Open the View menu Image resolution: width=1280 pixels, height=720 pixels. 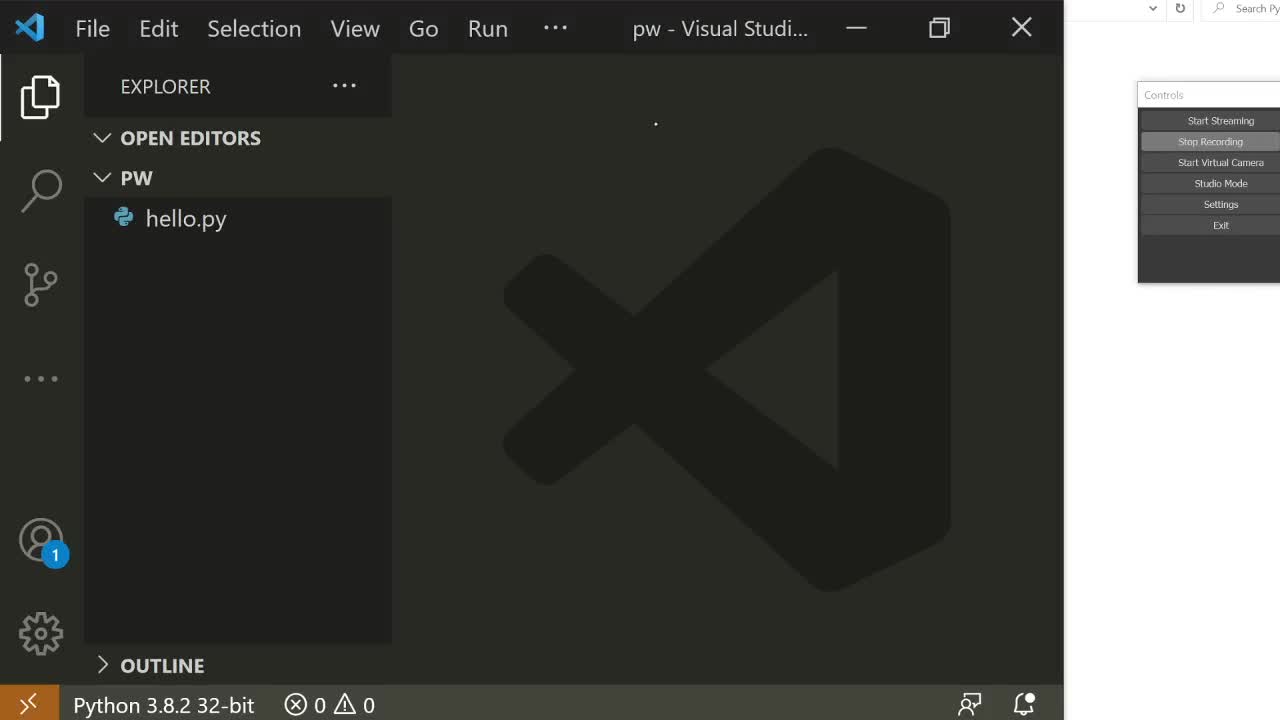(x=355, y=29)
